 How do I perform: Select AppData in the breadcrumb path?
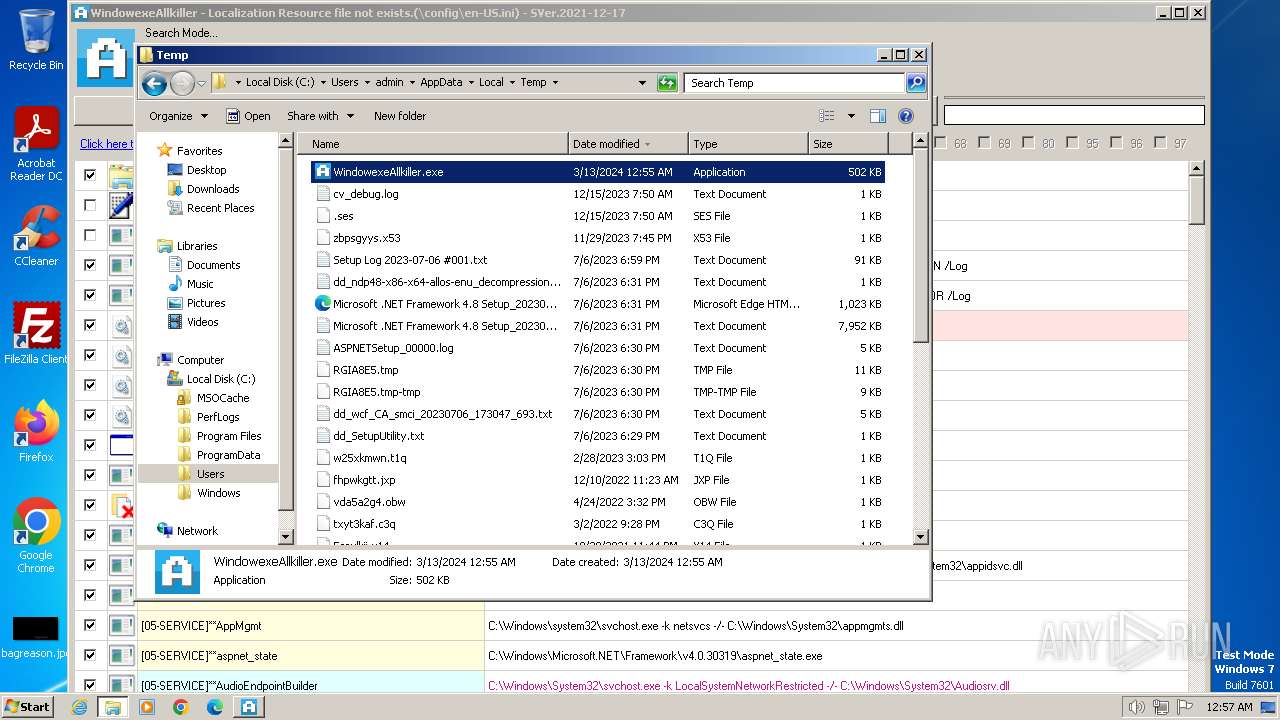coord(441,83)
